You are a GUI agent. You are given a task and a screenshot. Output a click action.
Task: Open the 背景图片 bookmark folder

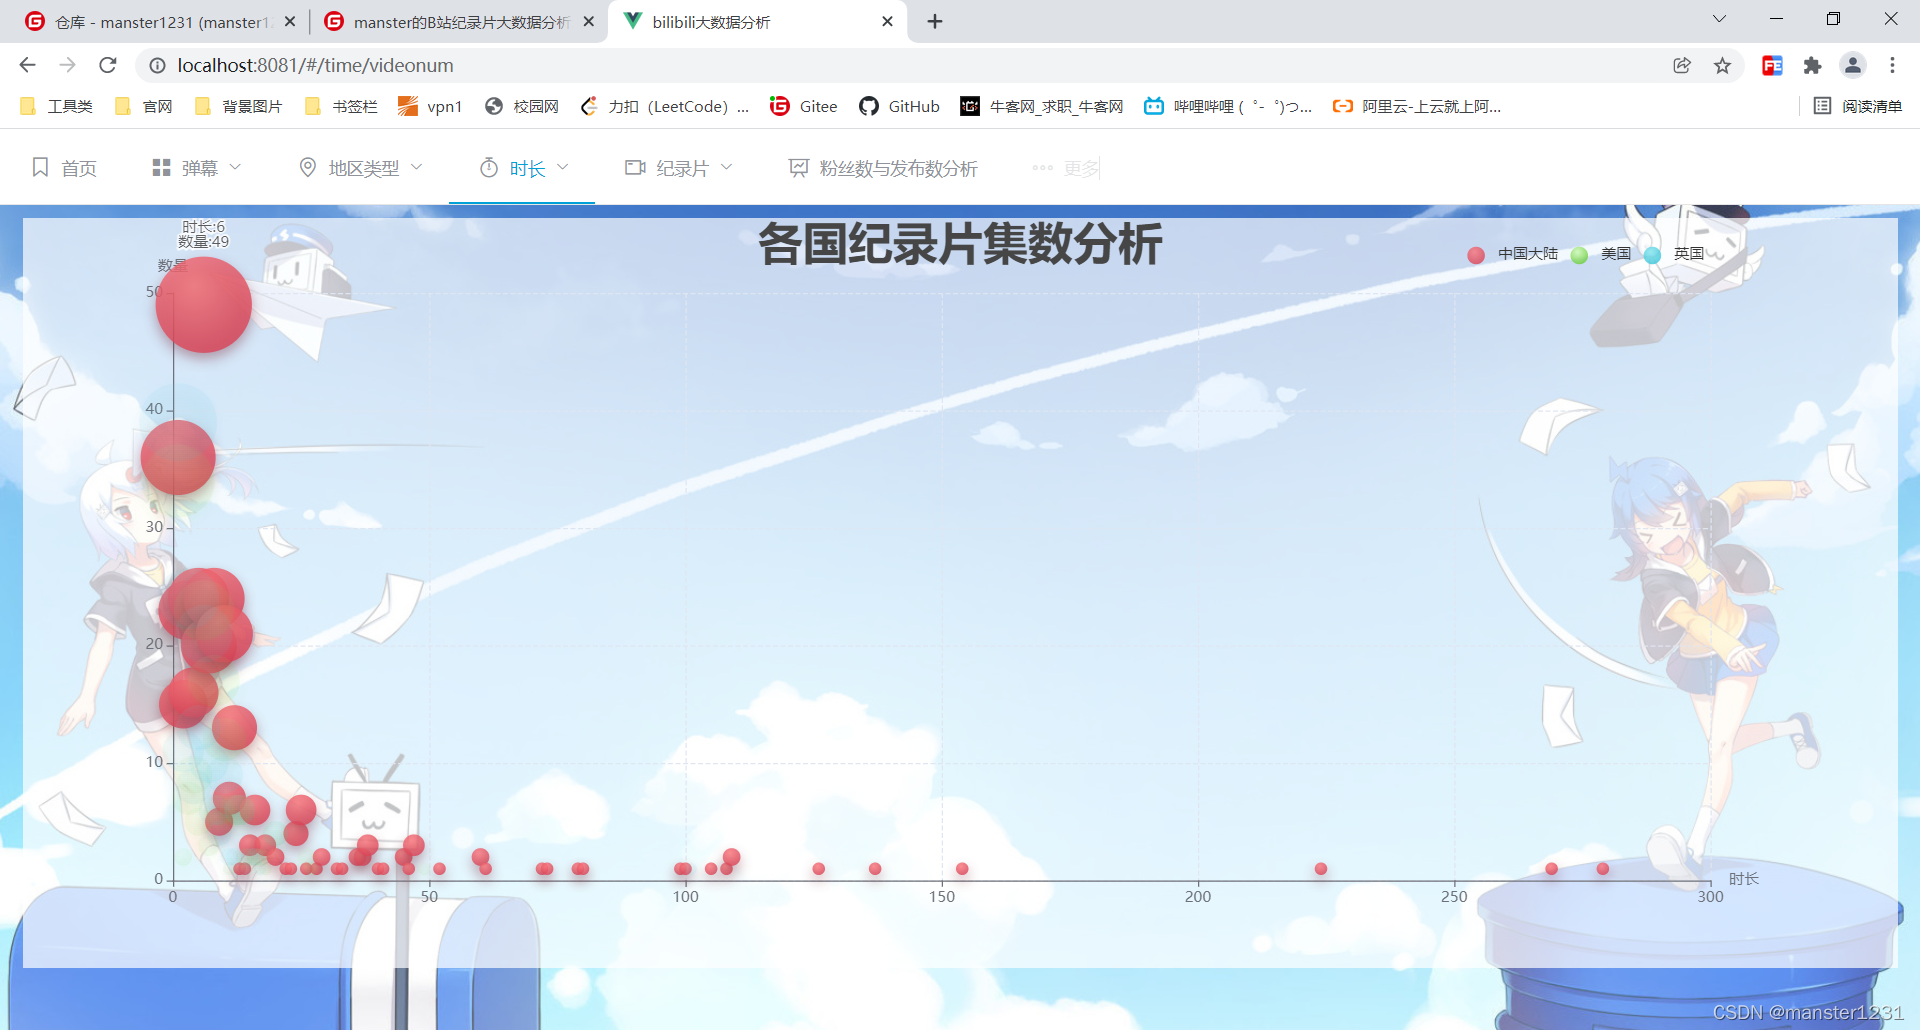239,106
